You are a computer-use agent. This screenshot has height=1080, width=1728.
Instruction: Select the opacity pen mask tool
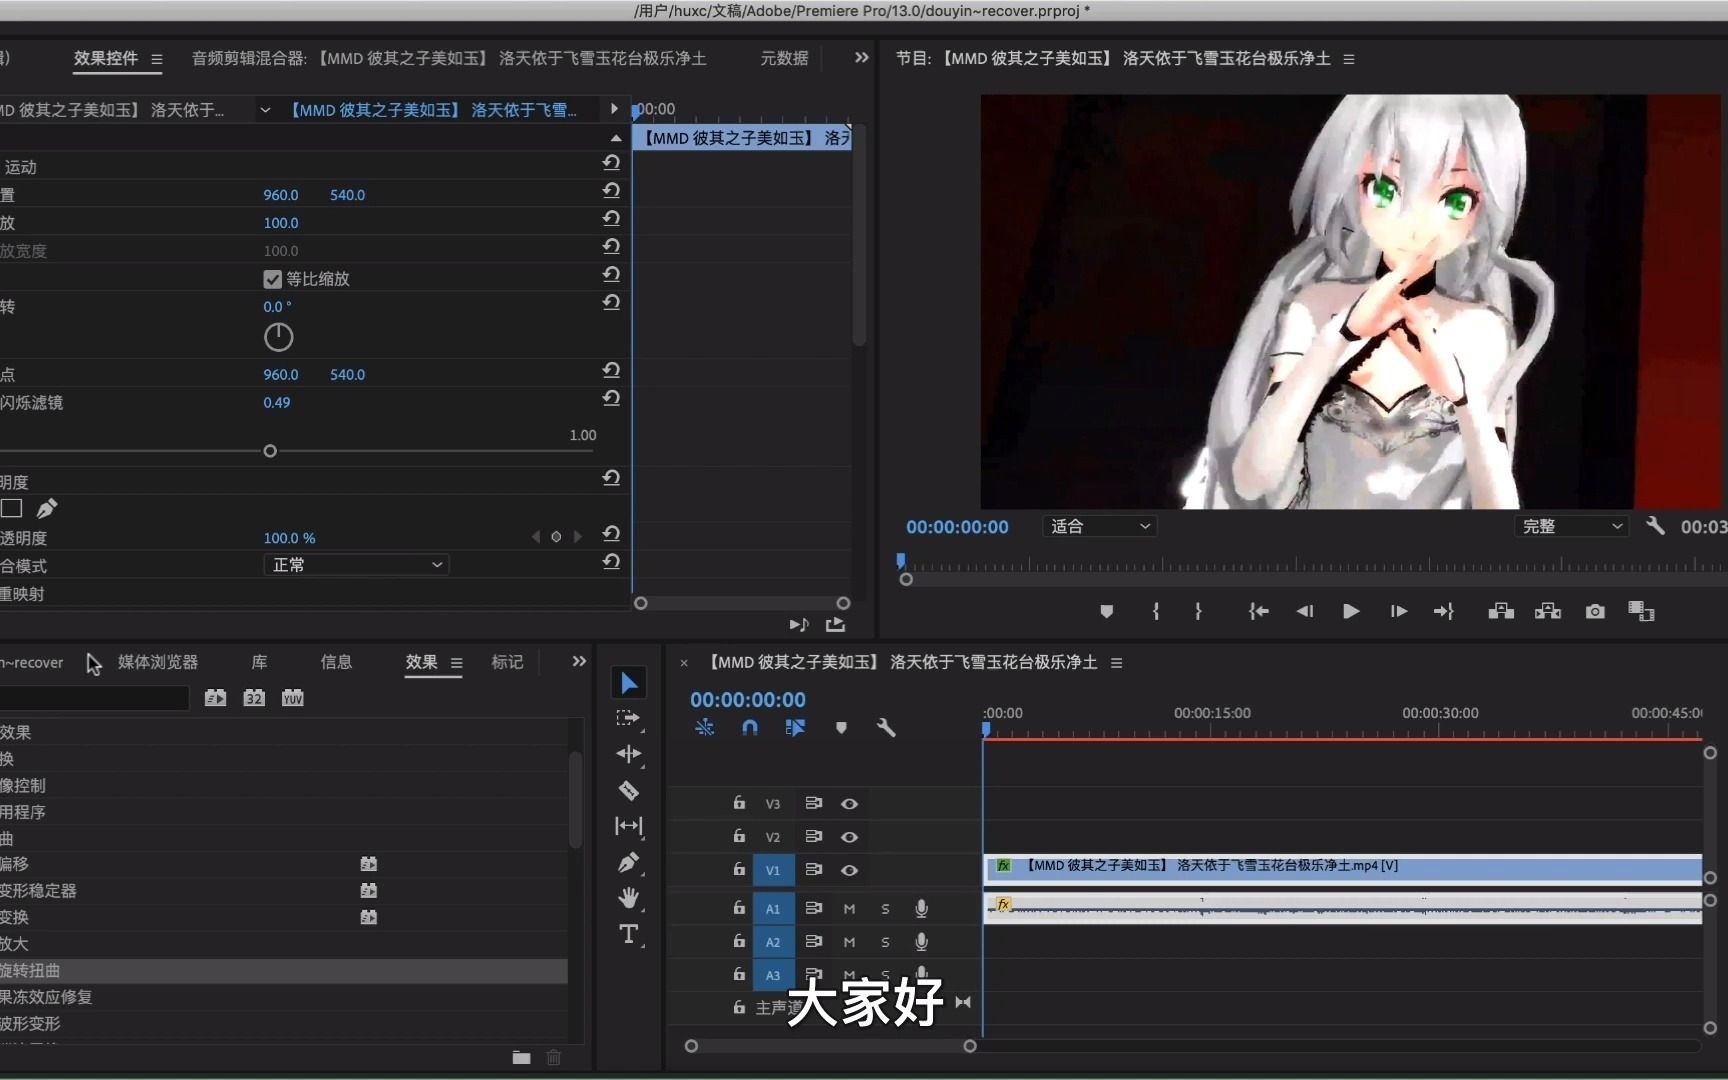click(x=47, y=508)
